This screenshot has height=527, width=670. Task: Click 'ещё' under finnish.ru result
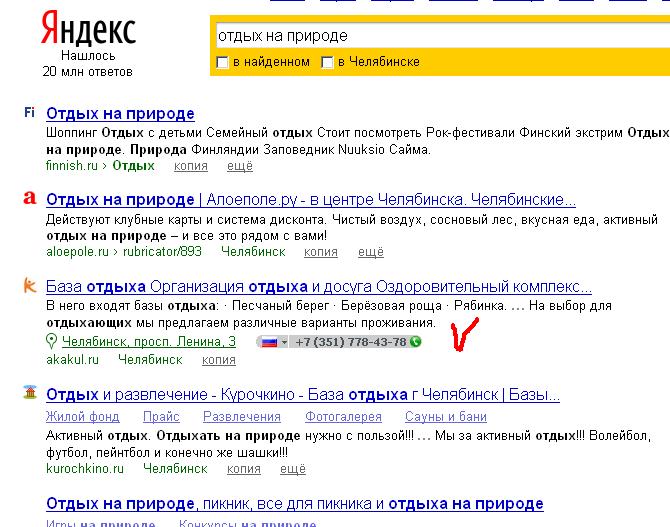pyautogui.click(x=240, y=166)
